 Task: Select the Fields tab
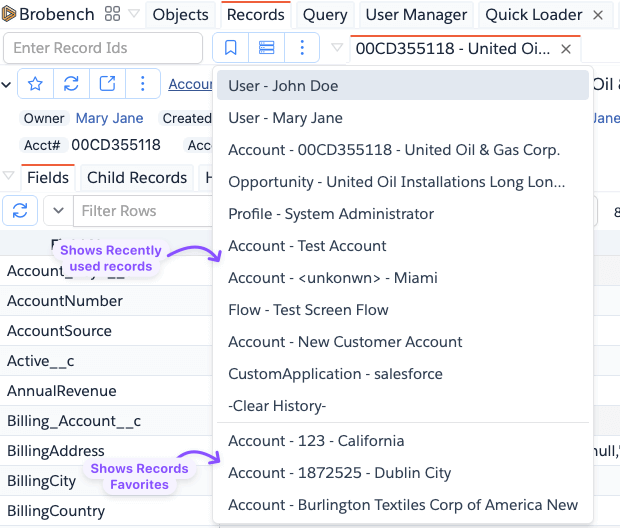point(48,178)
